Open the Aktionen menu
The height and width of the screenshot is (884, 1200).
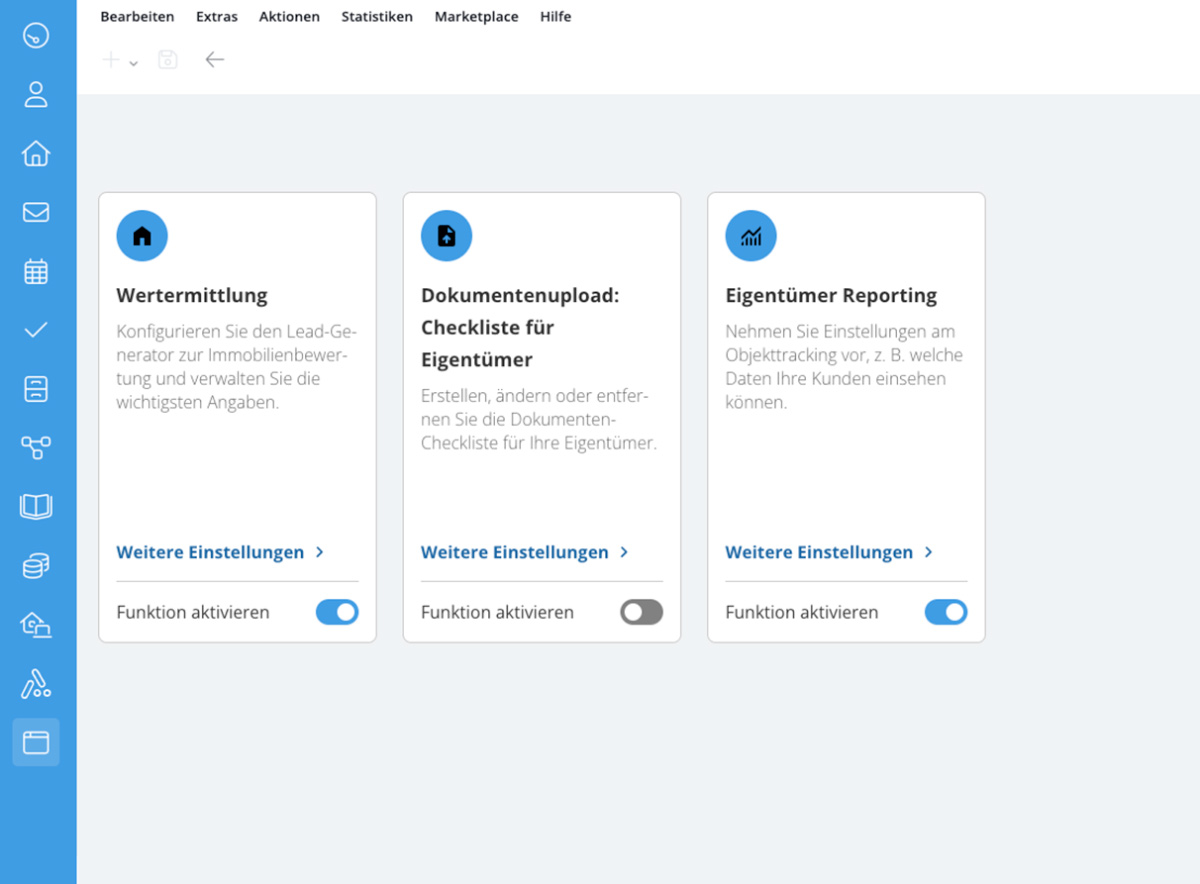289,17
